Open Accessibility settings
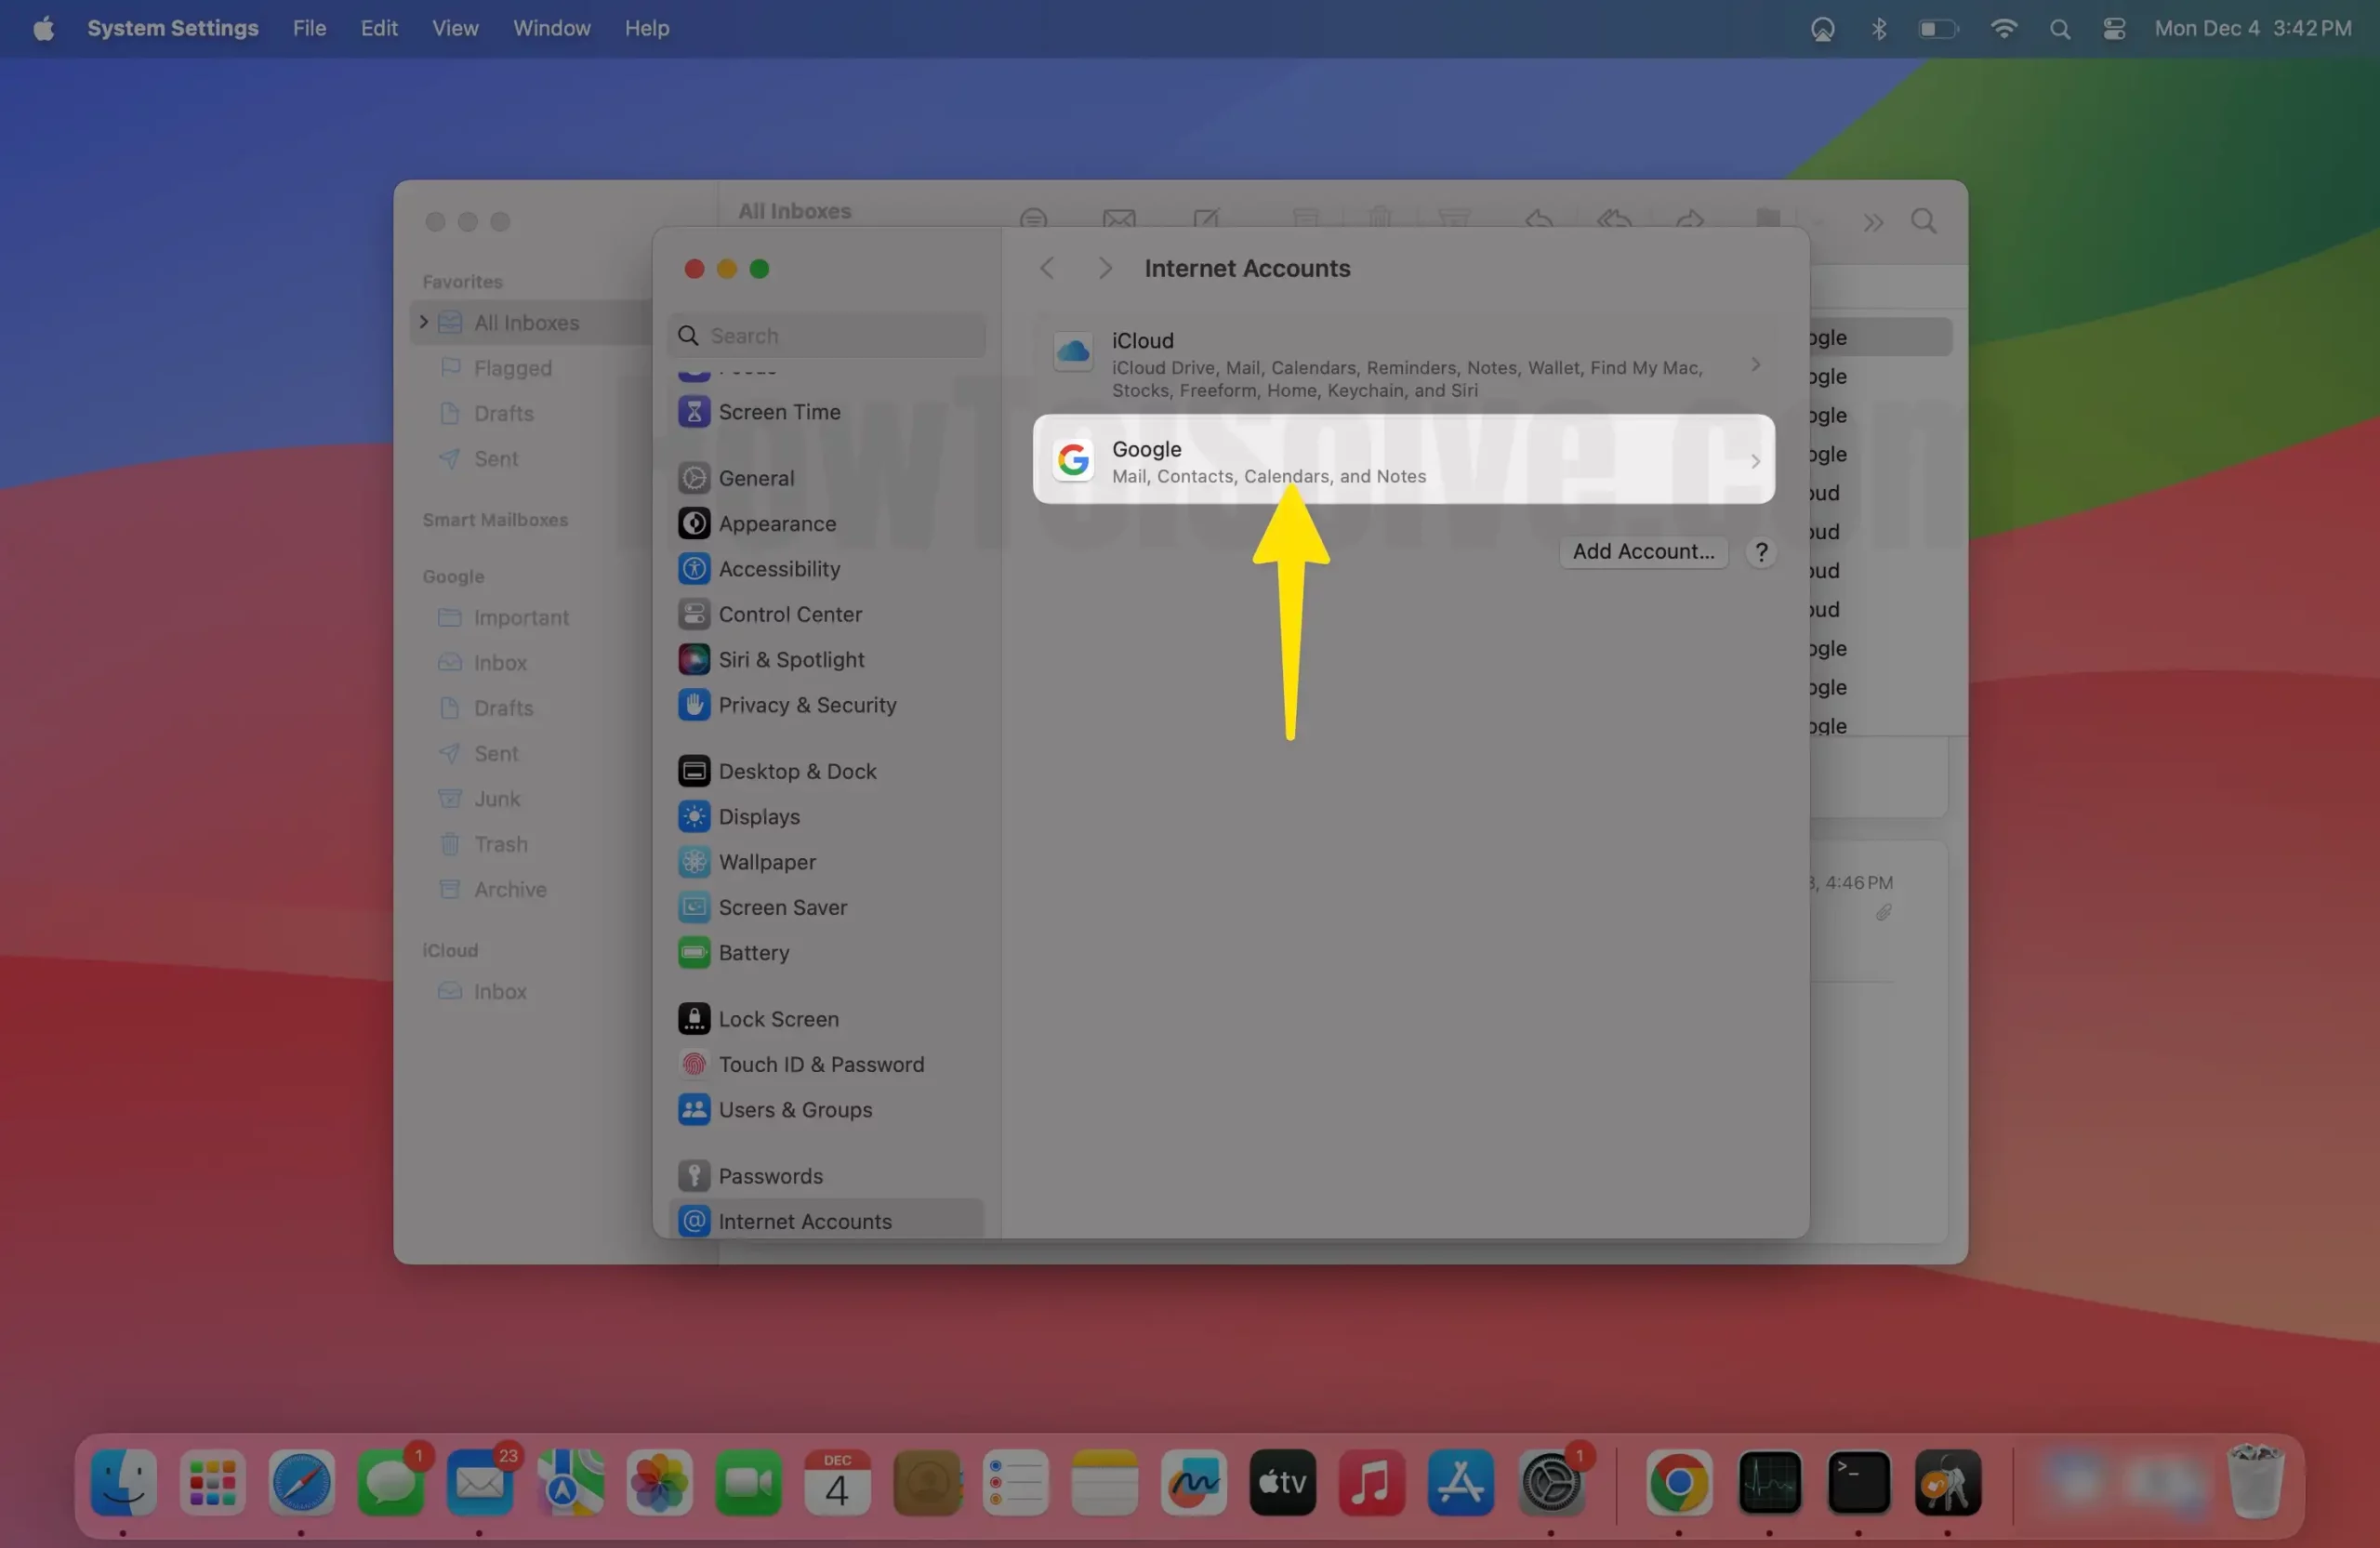Image resolution: width=2380 pixels, height=1548 pixels. [779, 569]
